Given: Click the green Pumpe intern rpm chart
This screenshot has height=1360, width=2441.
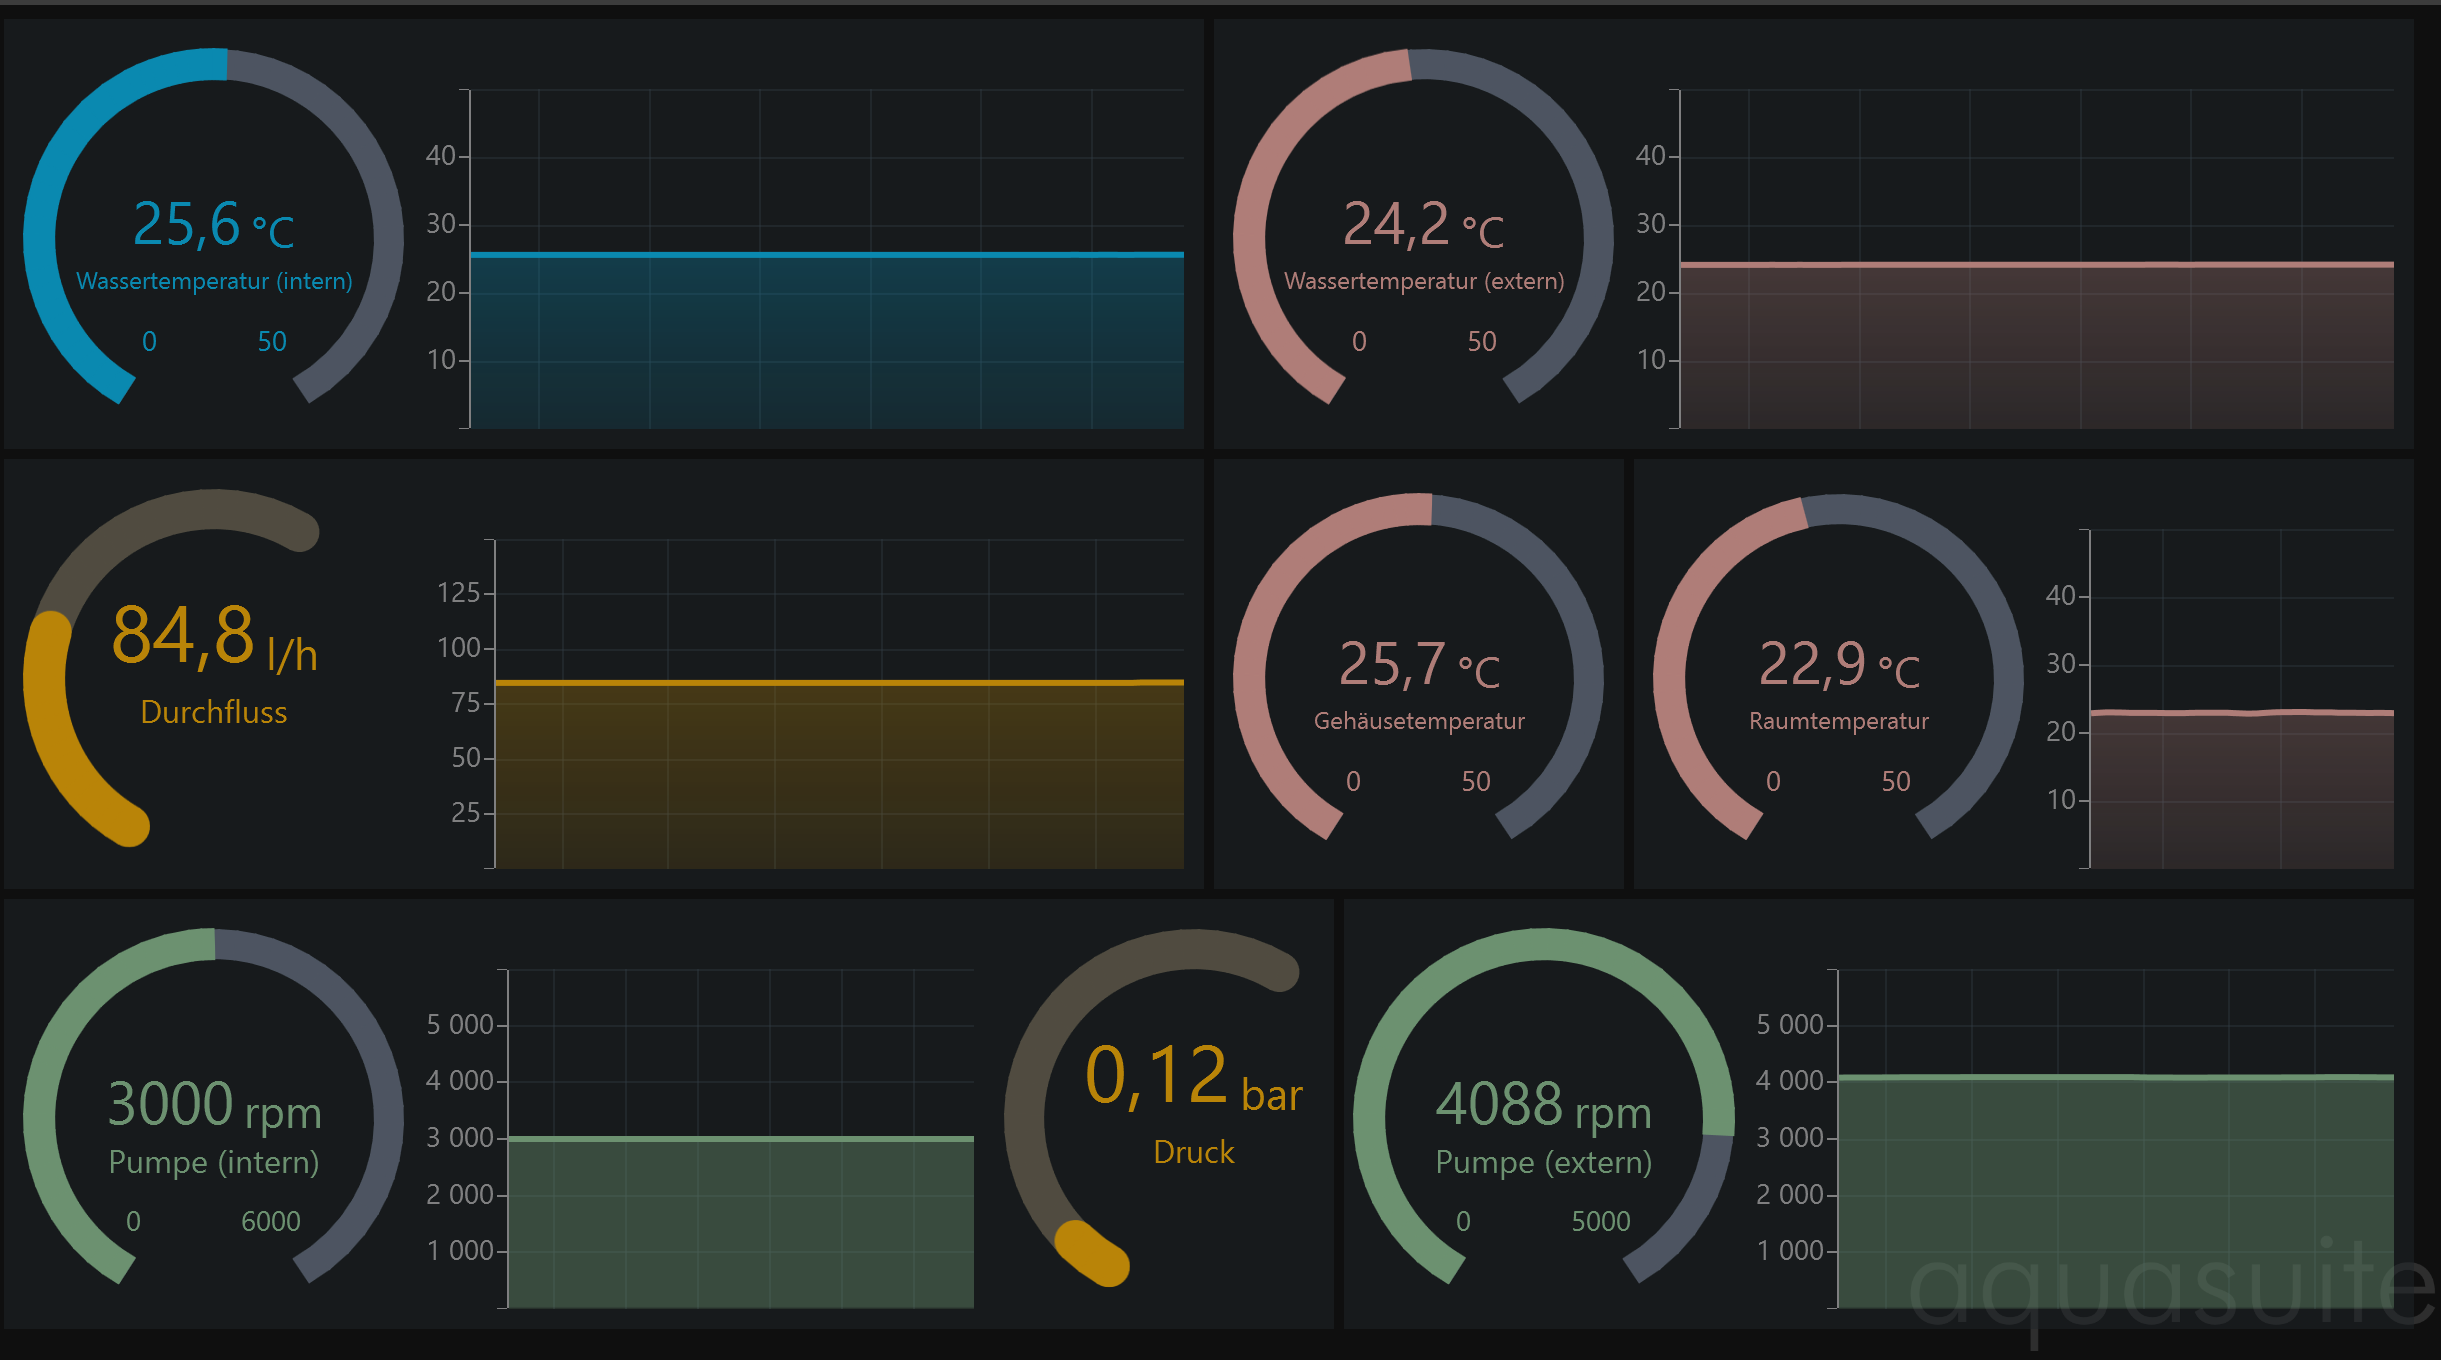Looking at the screenshot, I should coord(740,1222).
